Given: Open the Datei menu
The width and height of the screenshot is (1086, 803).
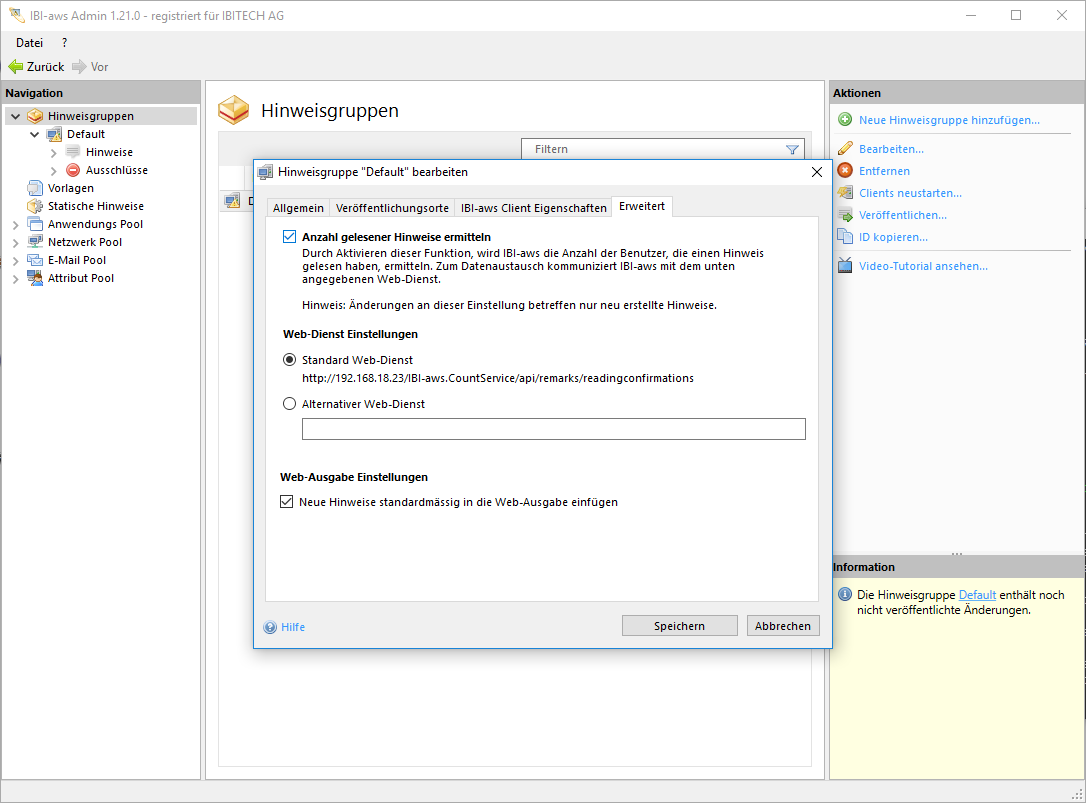Looking at the screenshot, I should tap(29, 43).
